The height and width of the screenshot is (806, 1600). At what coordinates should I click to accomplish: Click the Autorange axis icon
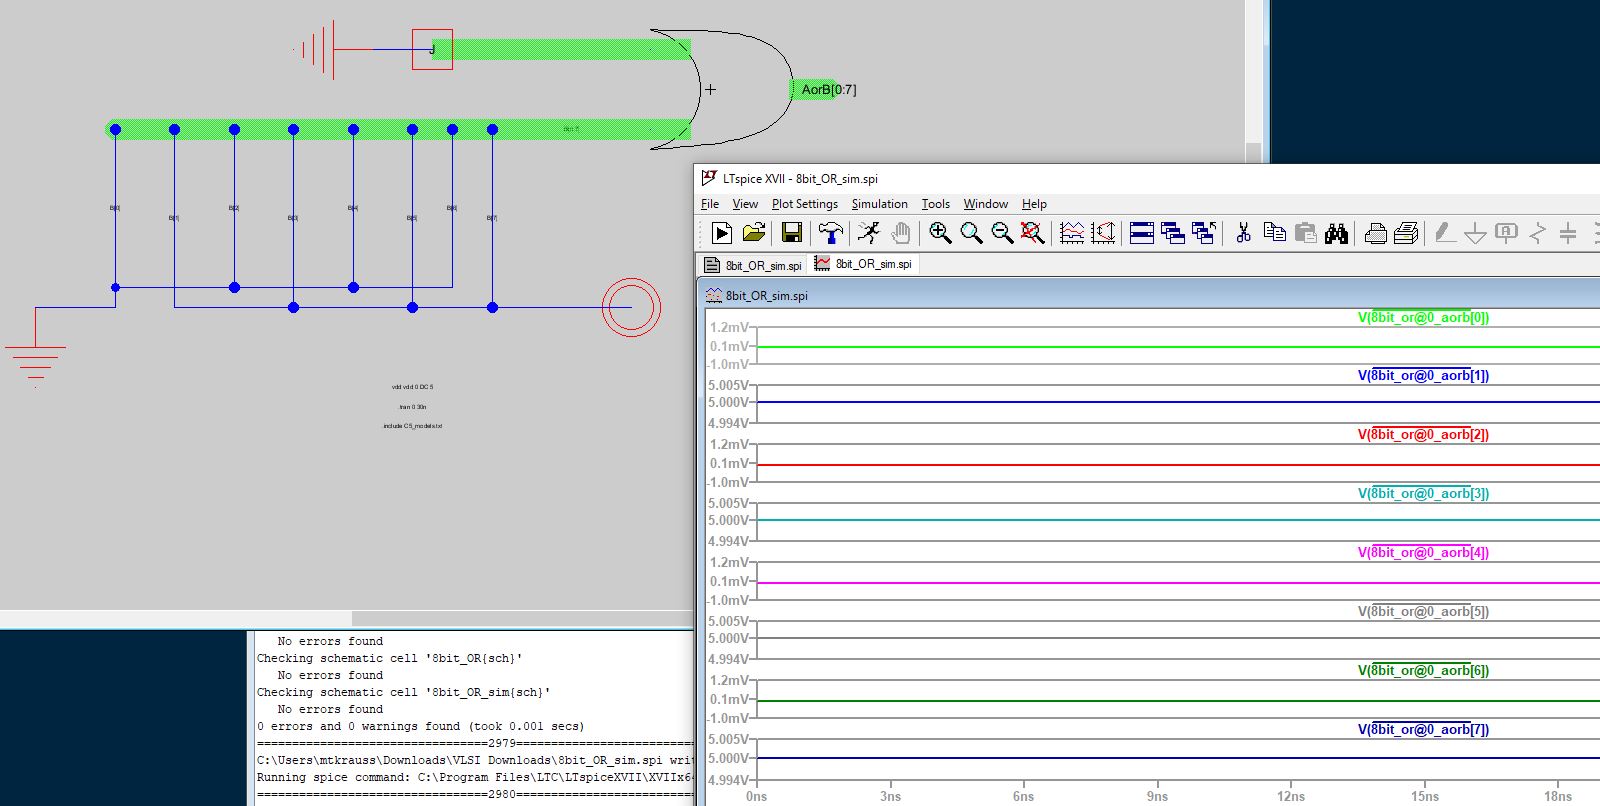[x=1103, y=233]
